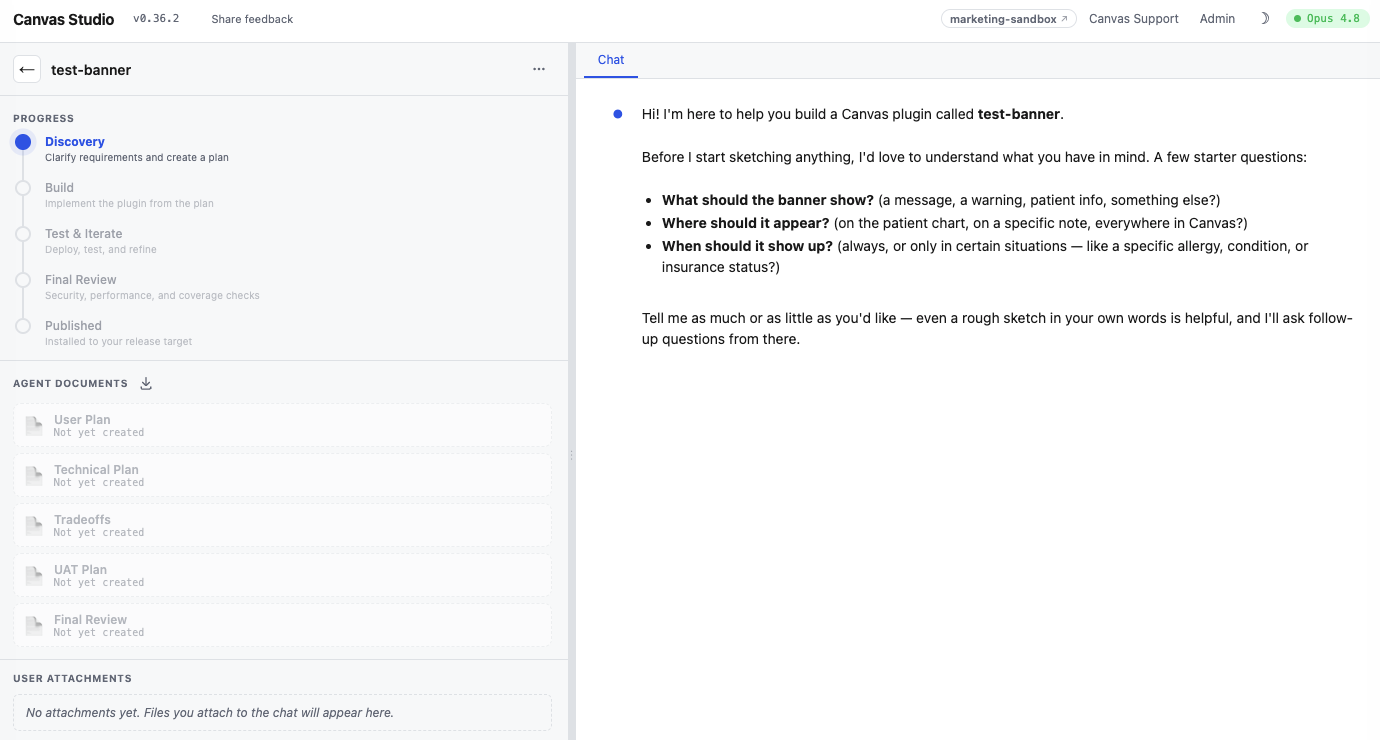Viewport: 1380px width, 740px height.
Task: Click the vertical panel splitter handle
Action: (x=572, y=454)
